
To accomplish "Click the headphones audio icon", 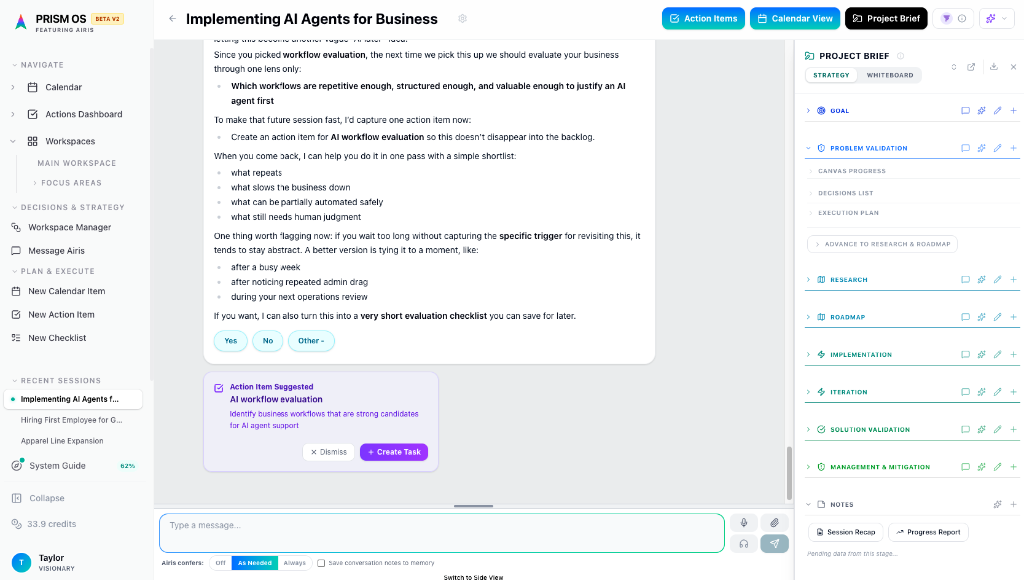I will coord(743,543).
